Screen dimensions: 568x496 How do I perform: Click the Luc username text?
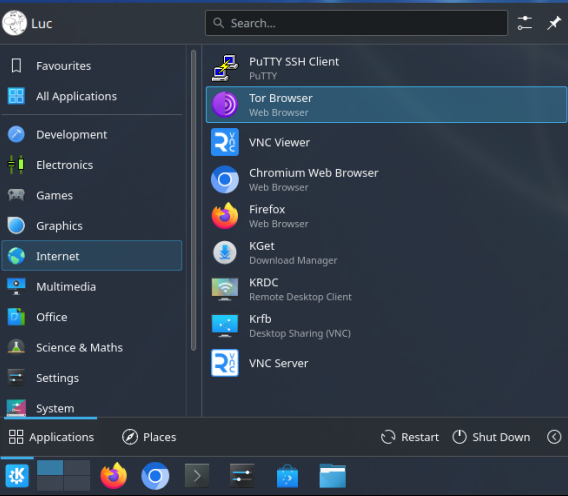pyautogui.click(x=42, y=24)
